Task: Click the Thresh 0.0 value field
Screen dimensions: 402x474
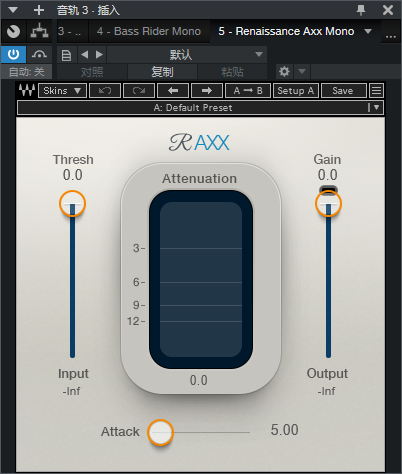Action: (73, 175)
